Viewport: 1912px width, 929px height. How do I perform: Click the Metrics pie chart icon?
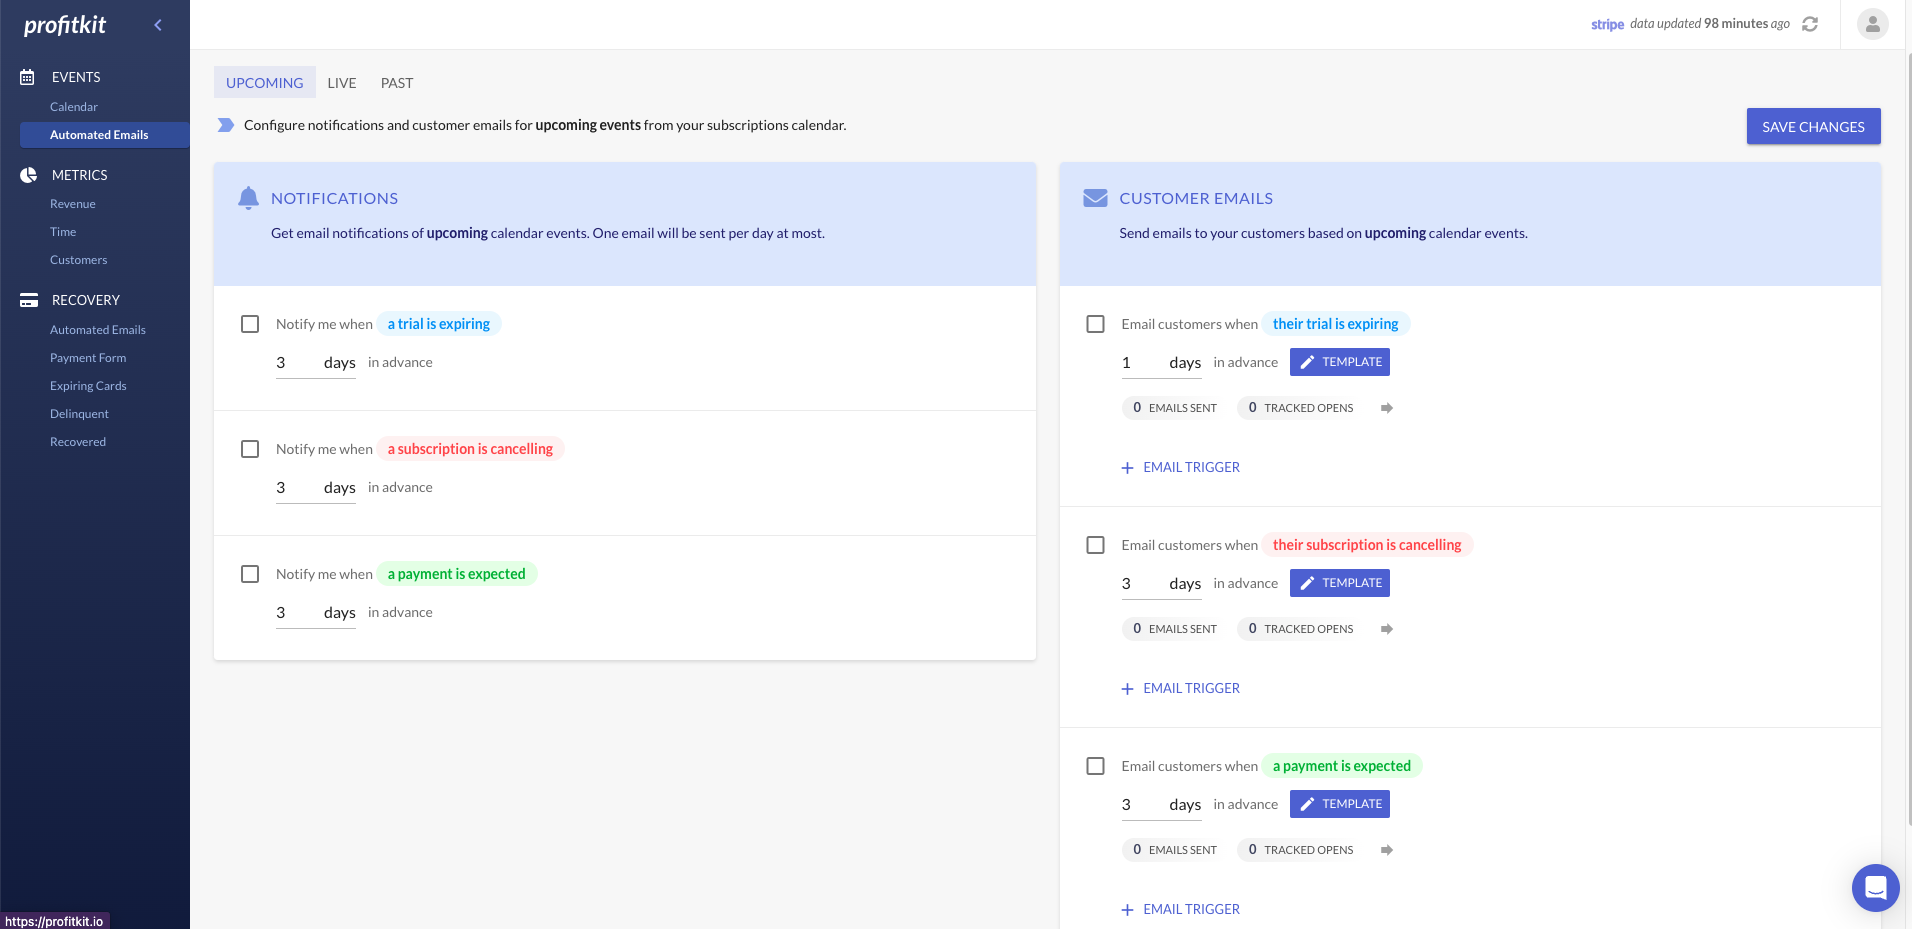click(28, 175)
